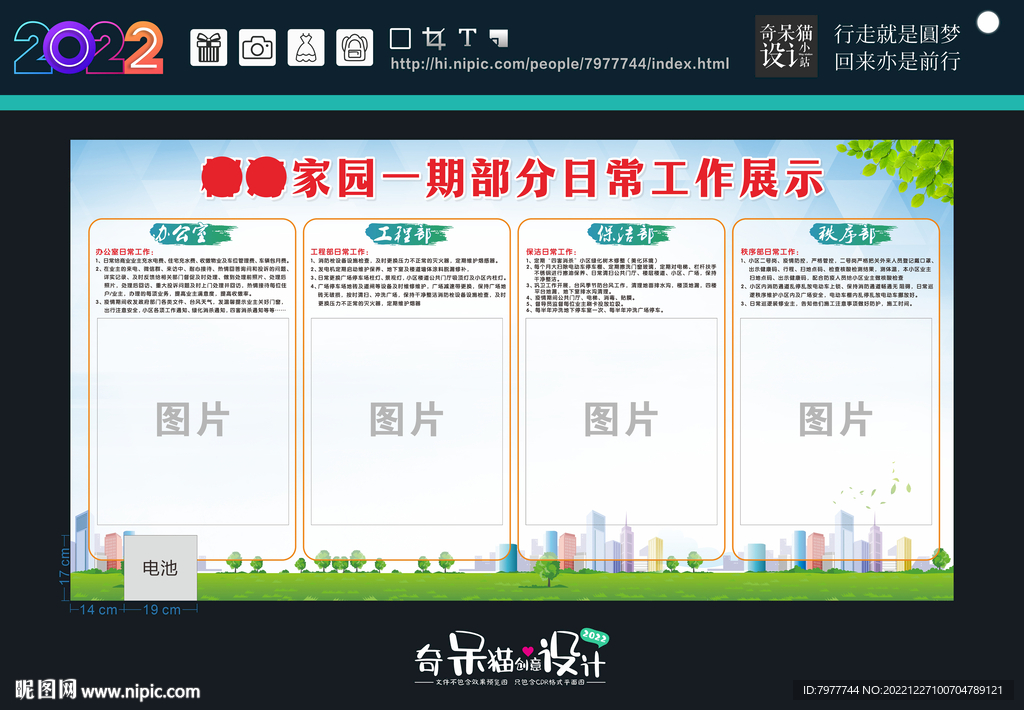
Task: Click the 奇呆猫创意设计 bottom logo
Action: [511, 658]
